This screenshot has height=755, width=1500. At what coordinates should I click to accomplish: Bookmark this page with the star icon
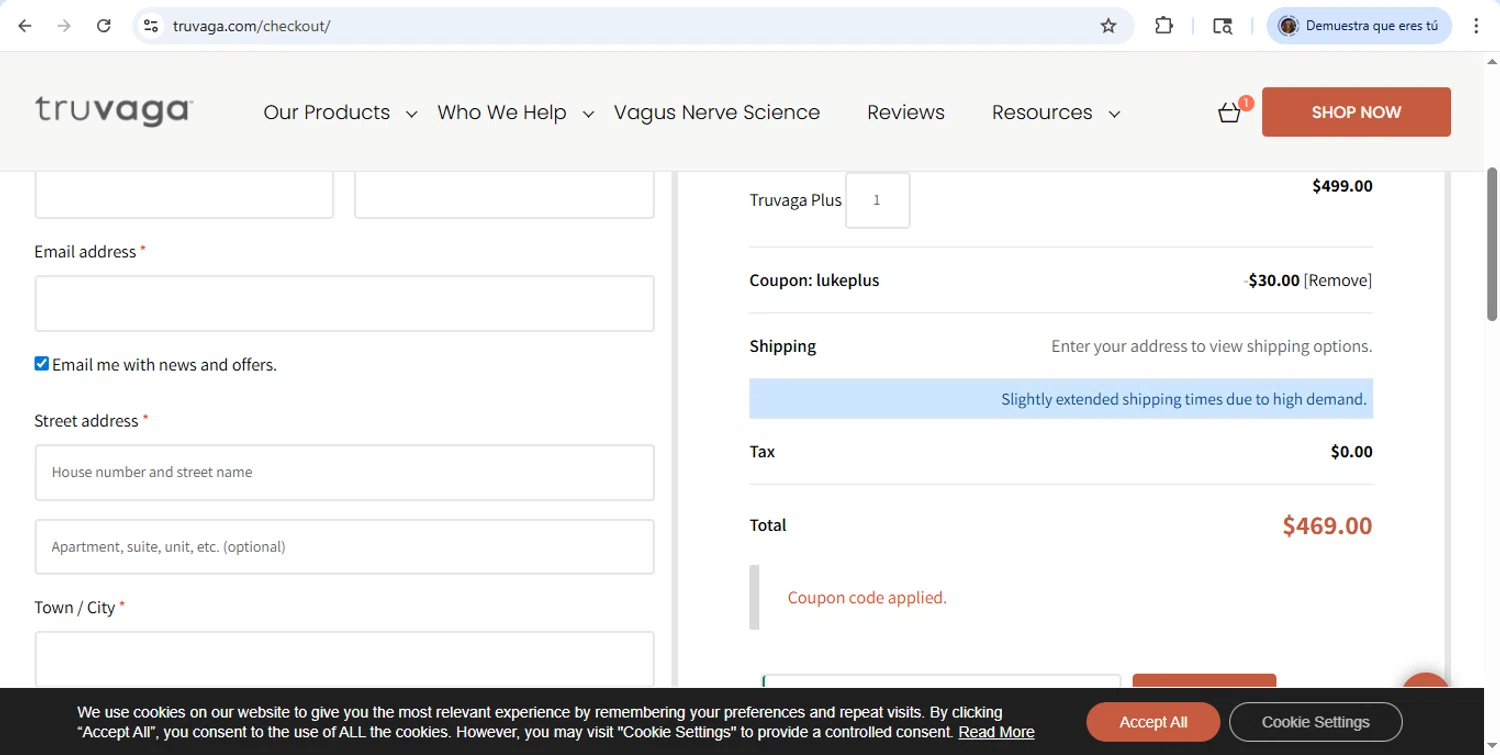(x=1108, y=26)
